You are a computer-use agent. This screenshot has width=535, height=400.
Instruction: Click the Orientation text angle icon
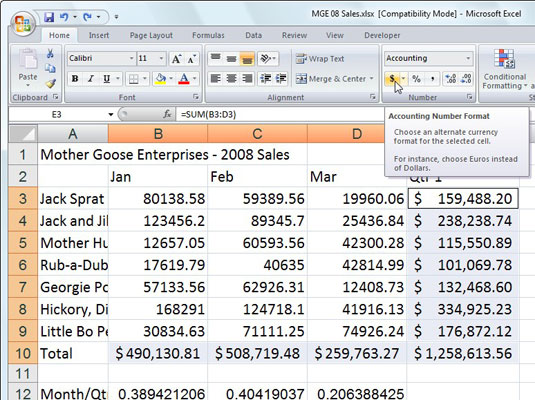[268, 58]
